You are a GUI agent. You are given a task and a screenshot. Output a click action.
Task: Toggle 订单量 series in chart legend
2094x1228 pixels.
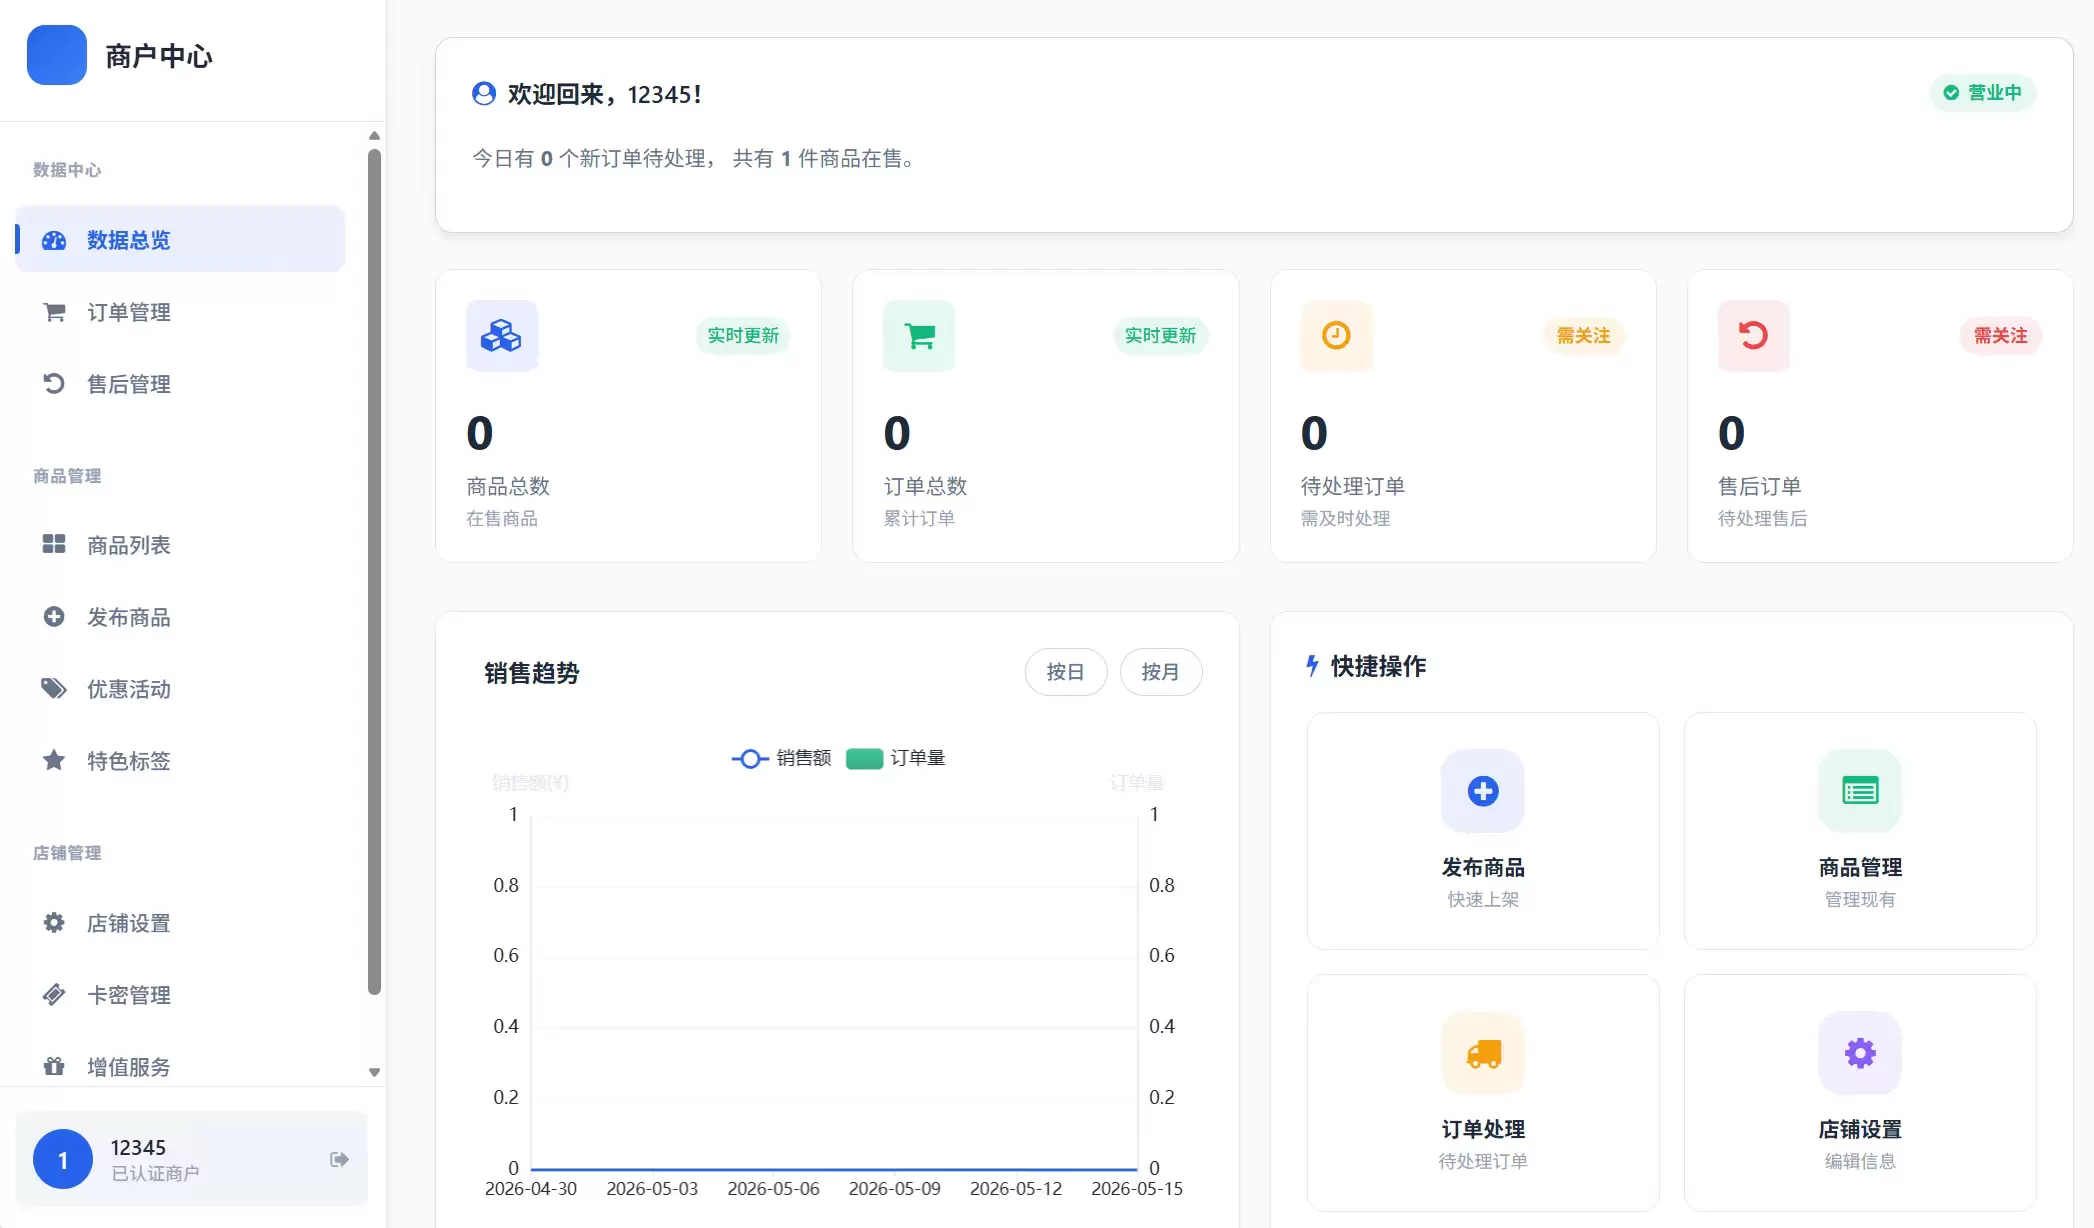tap(896, 758)
